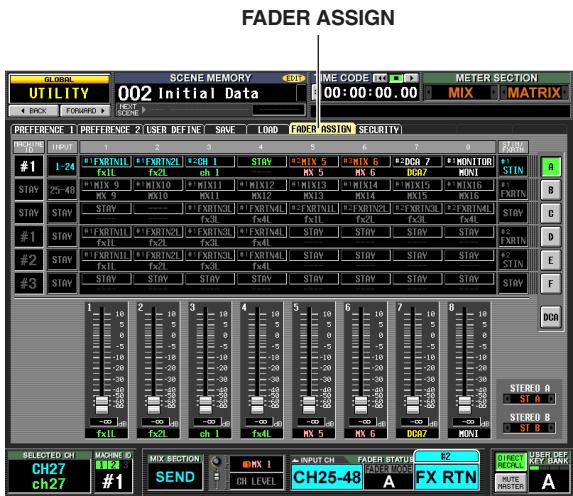Click the SEND button in mix section
Viewport: 573px width, 496px height.
click(x=175, y=477)
